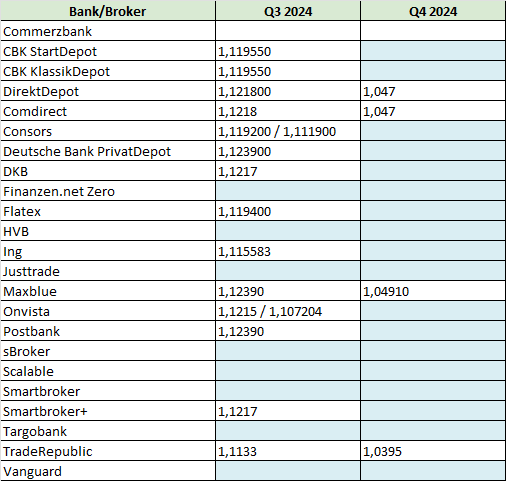506x481 pixels.
Task: Select the Q4 2024 column header
Action: tap(433, 11)
